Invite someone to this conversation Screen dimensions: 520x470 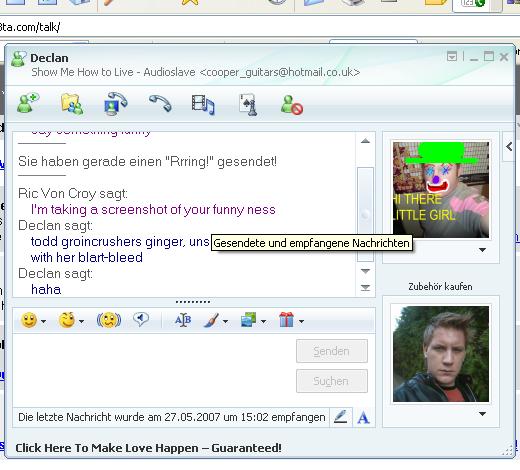point(28,104)
